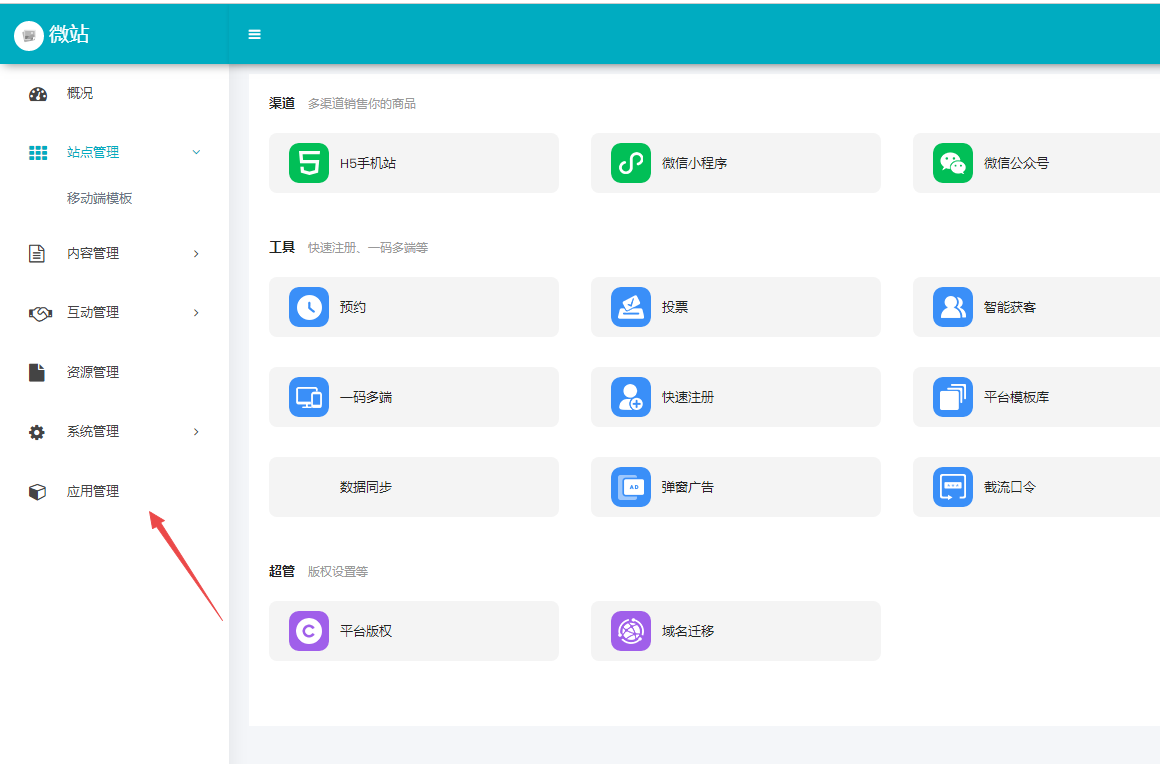This screenshot has width=1160, height=764.
Task: Click the 微信公众号 label text
Action: point(1016,163)
